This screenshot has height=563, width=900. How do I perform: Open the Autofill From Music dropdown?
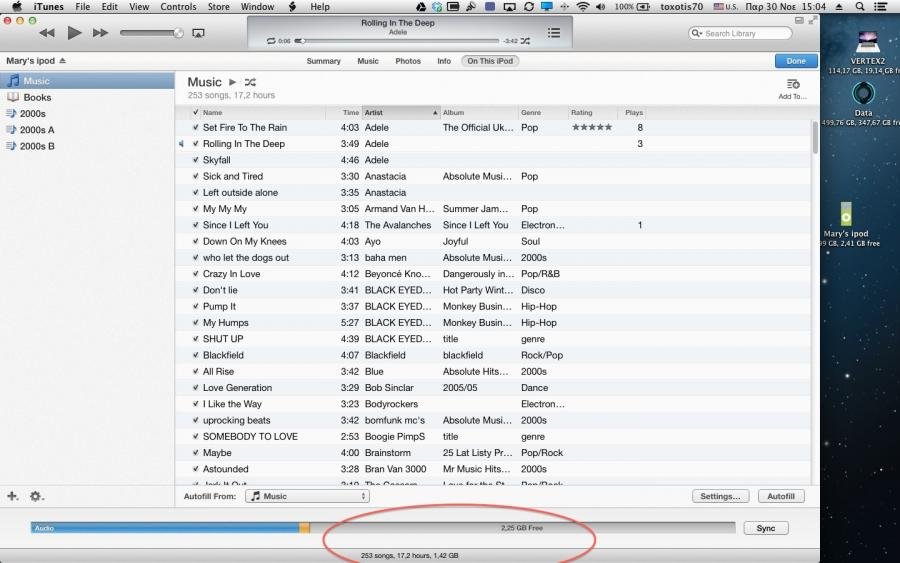click(307, 496)
